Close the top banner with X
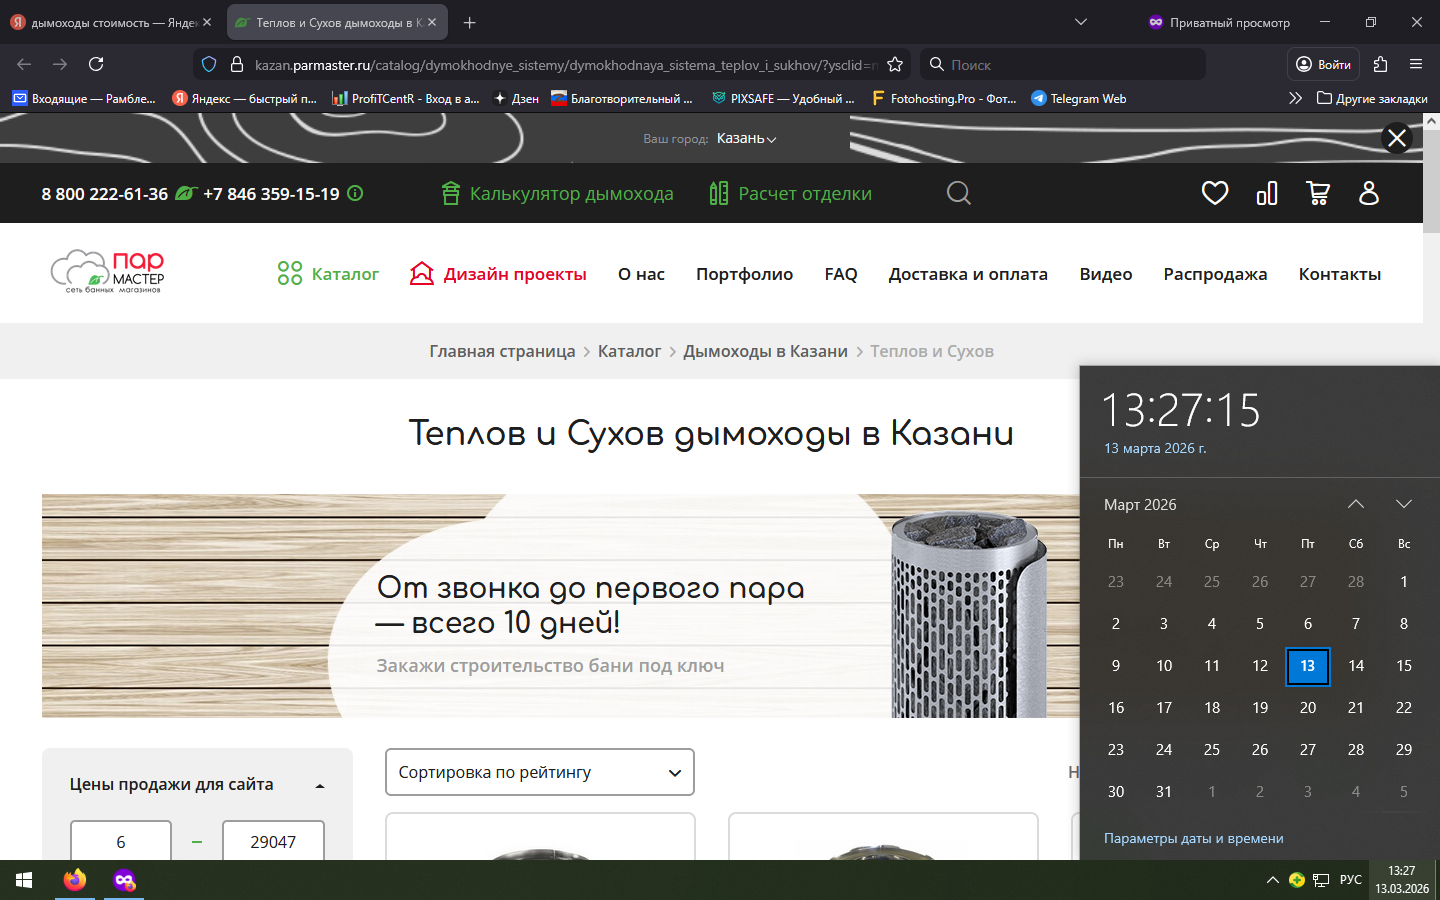The height and width of the screenshot is (900, 1440). coord(1396,138)
